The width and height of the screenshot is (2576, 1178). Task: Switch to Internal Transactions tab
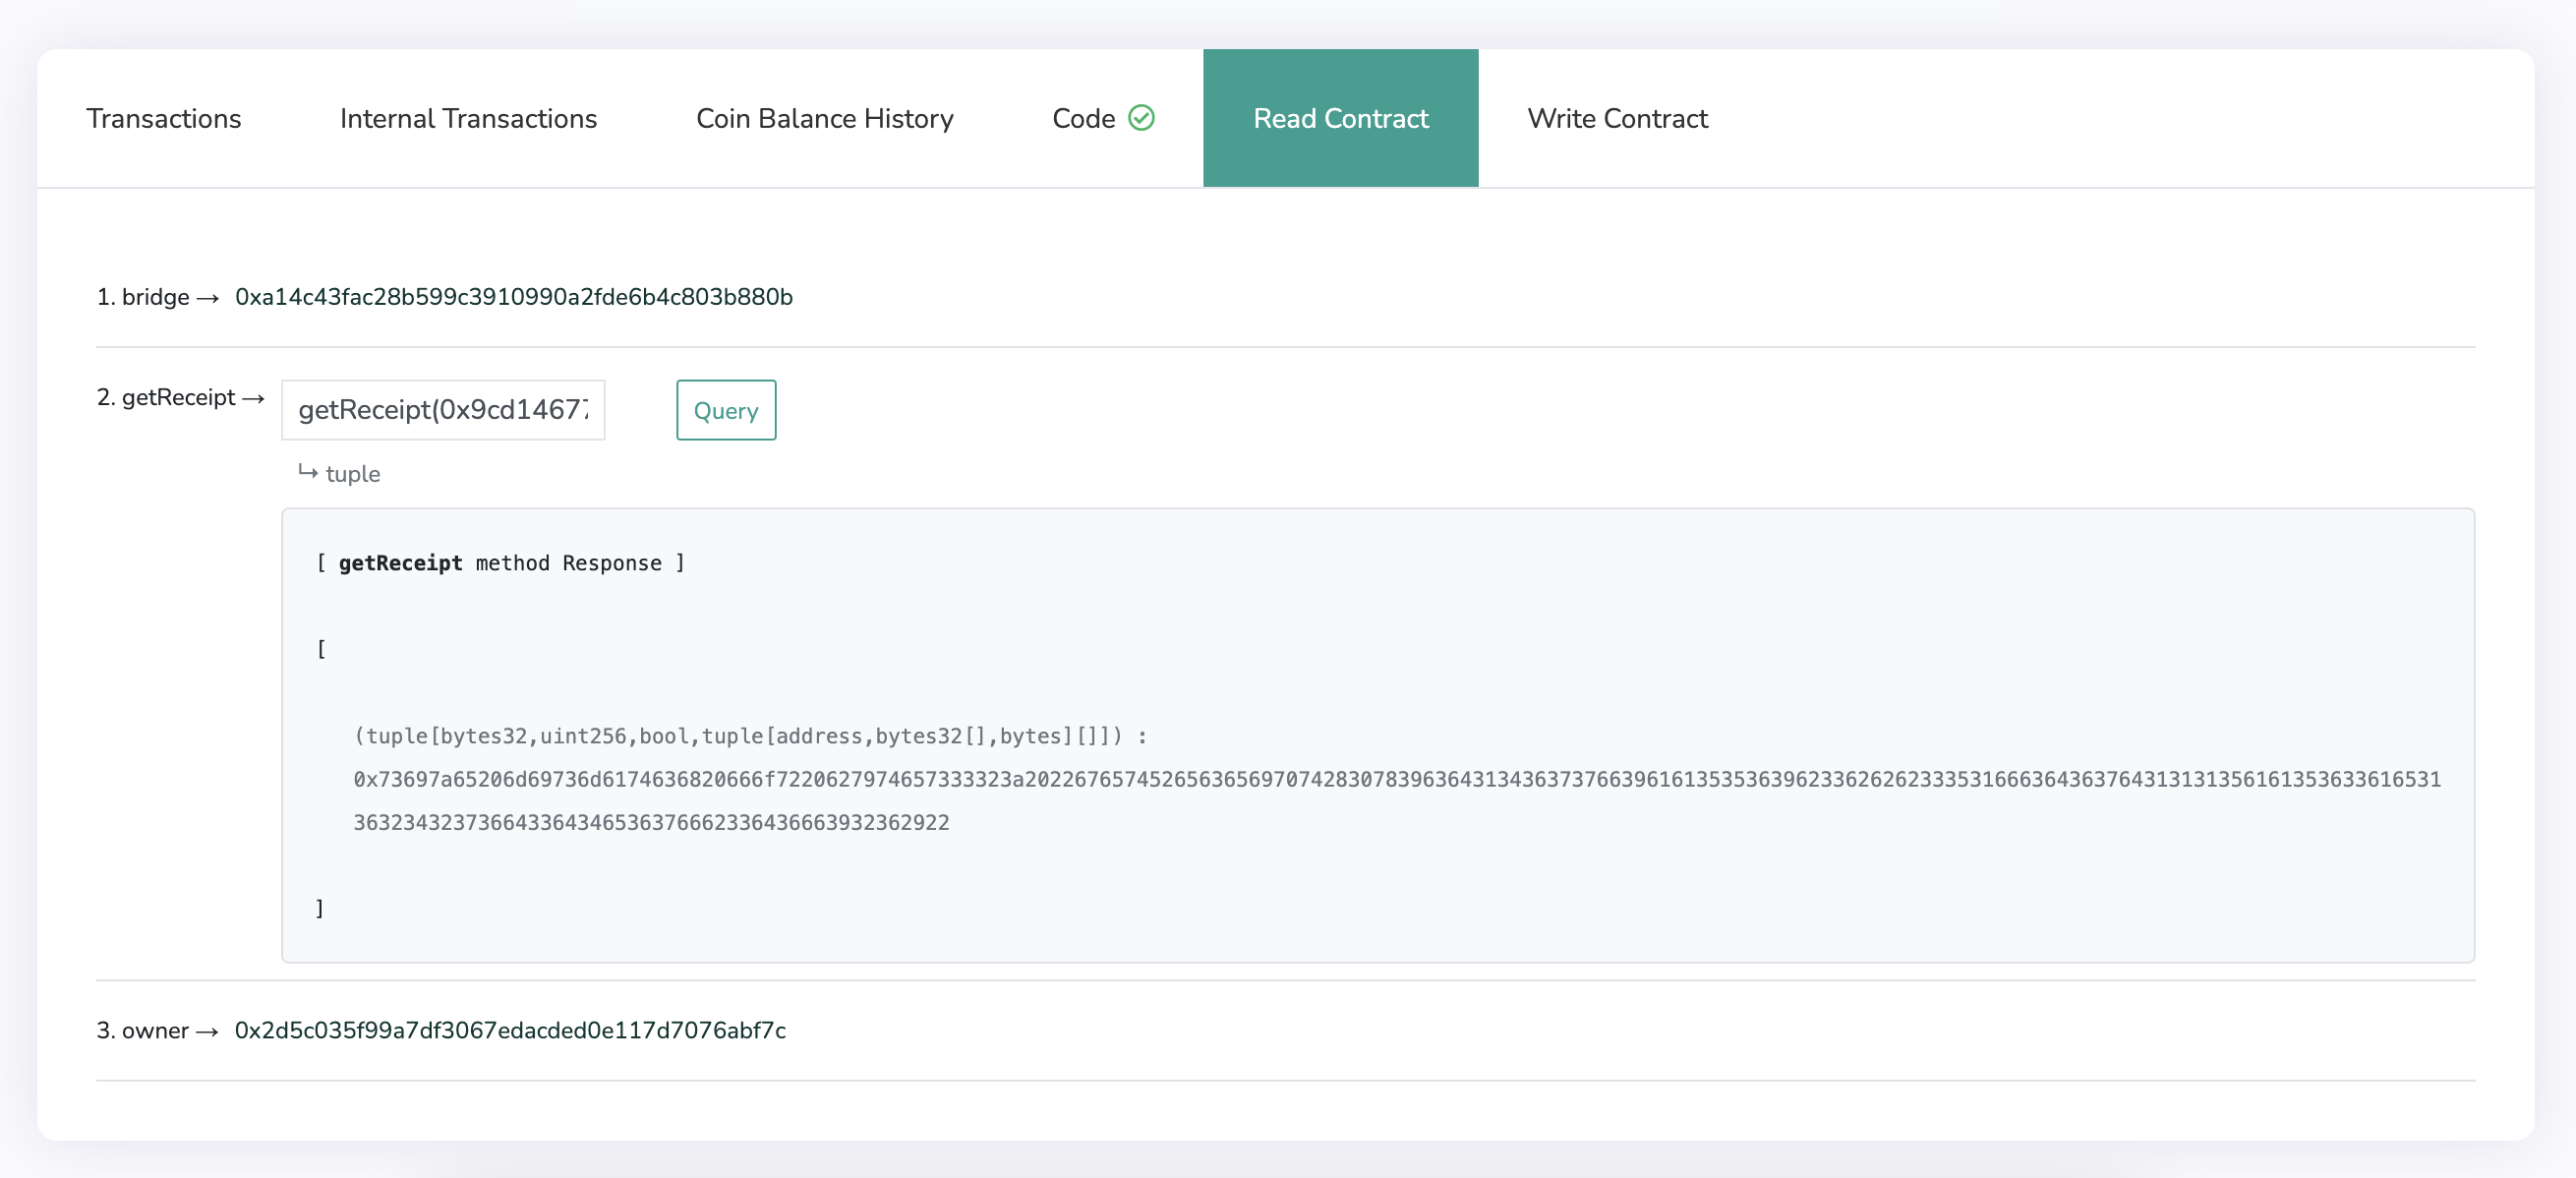click(468, 118)
